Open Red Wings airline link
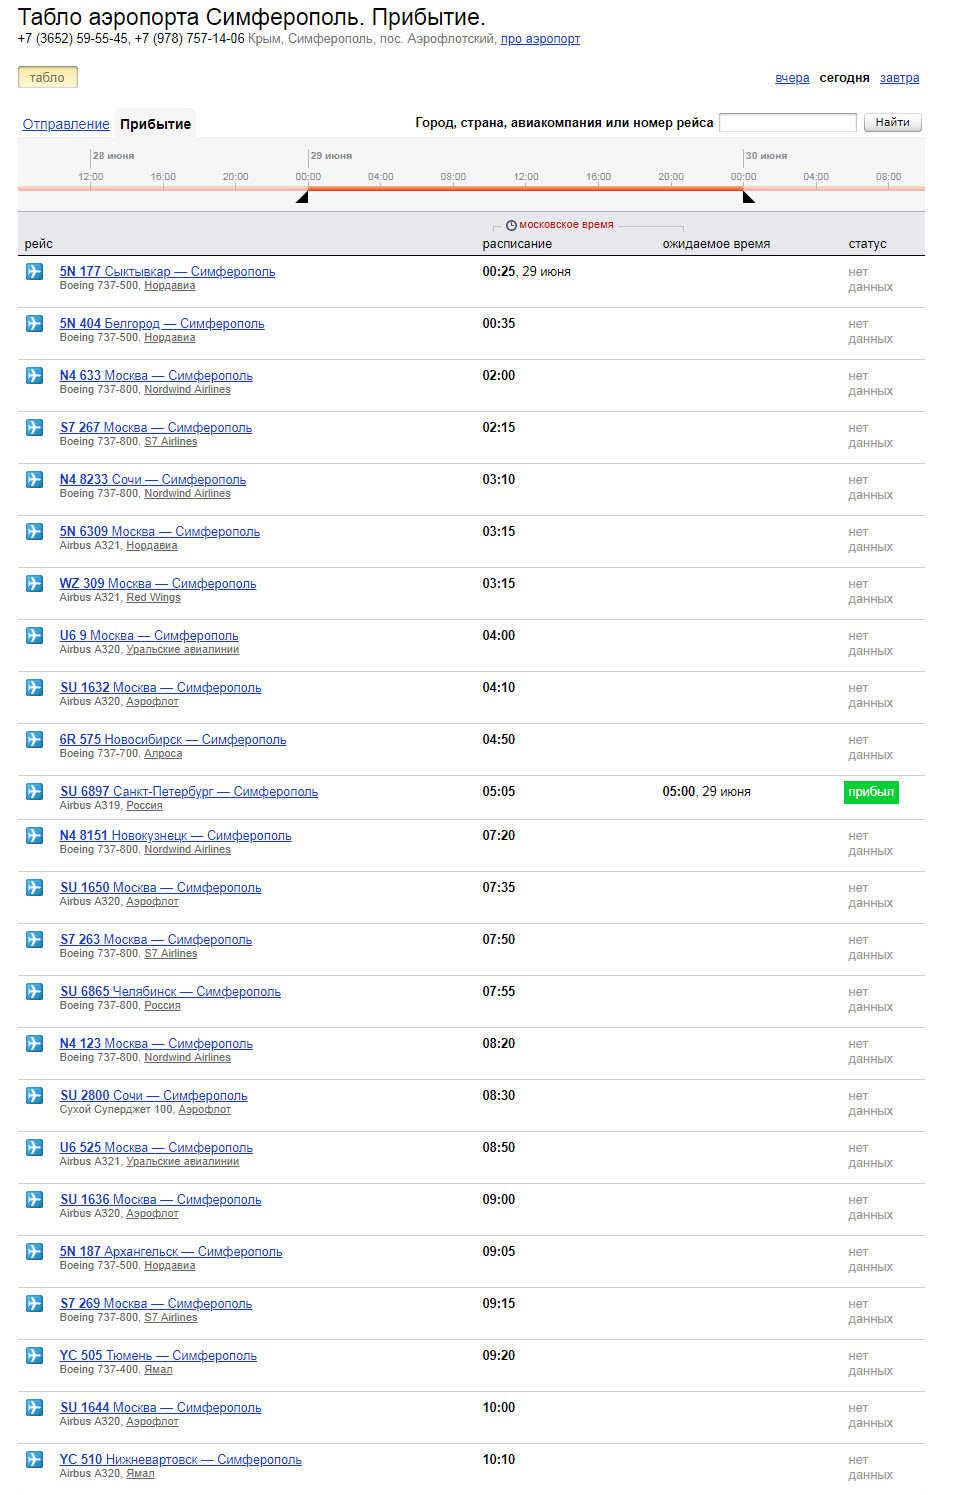Image resolution: width=959 pixels, height=1495 pixels. click(x=154, y=598)
